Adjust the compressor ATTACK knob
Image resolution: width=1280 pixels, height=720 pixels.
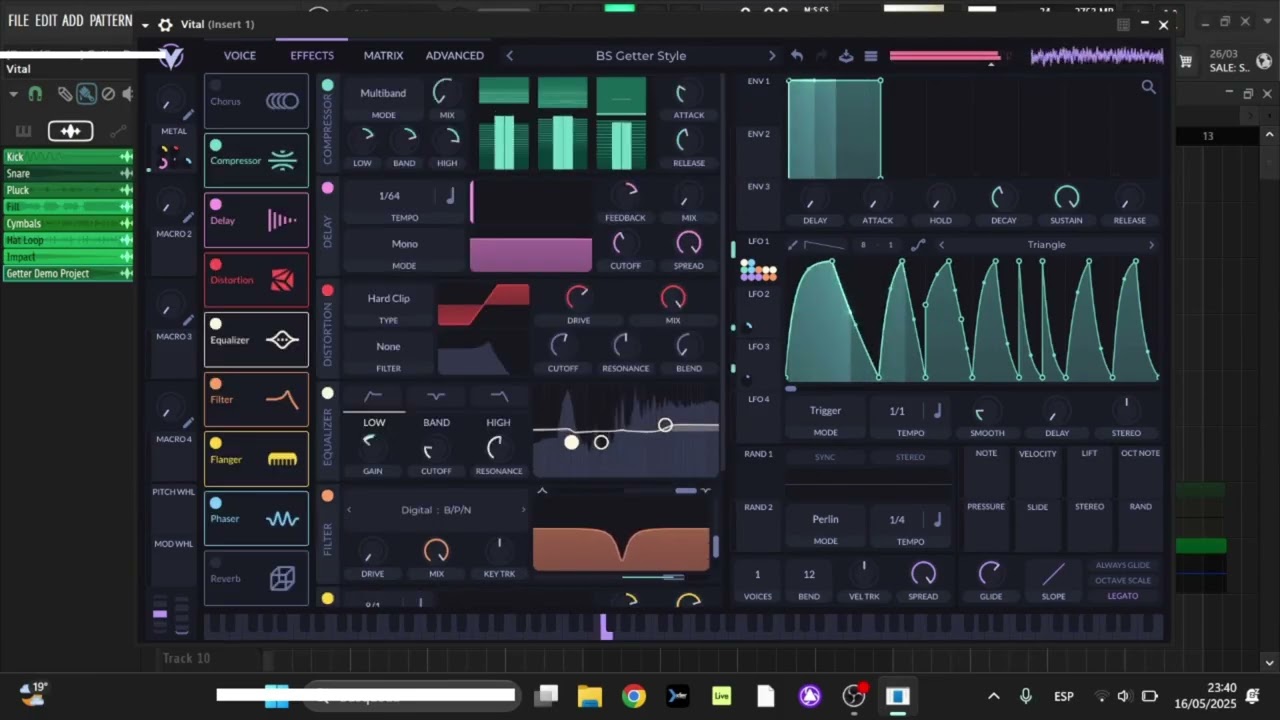point(688,93)
